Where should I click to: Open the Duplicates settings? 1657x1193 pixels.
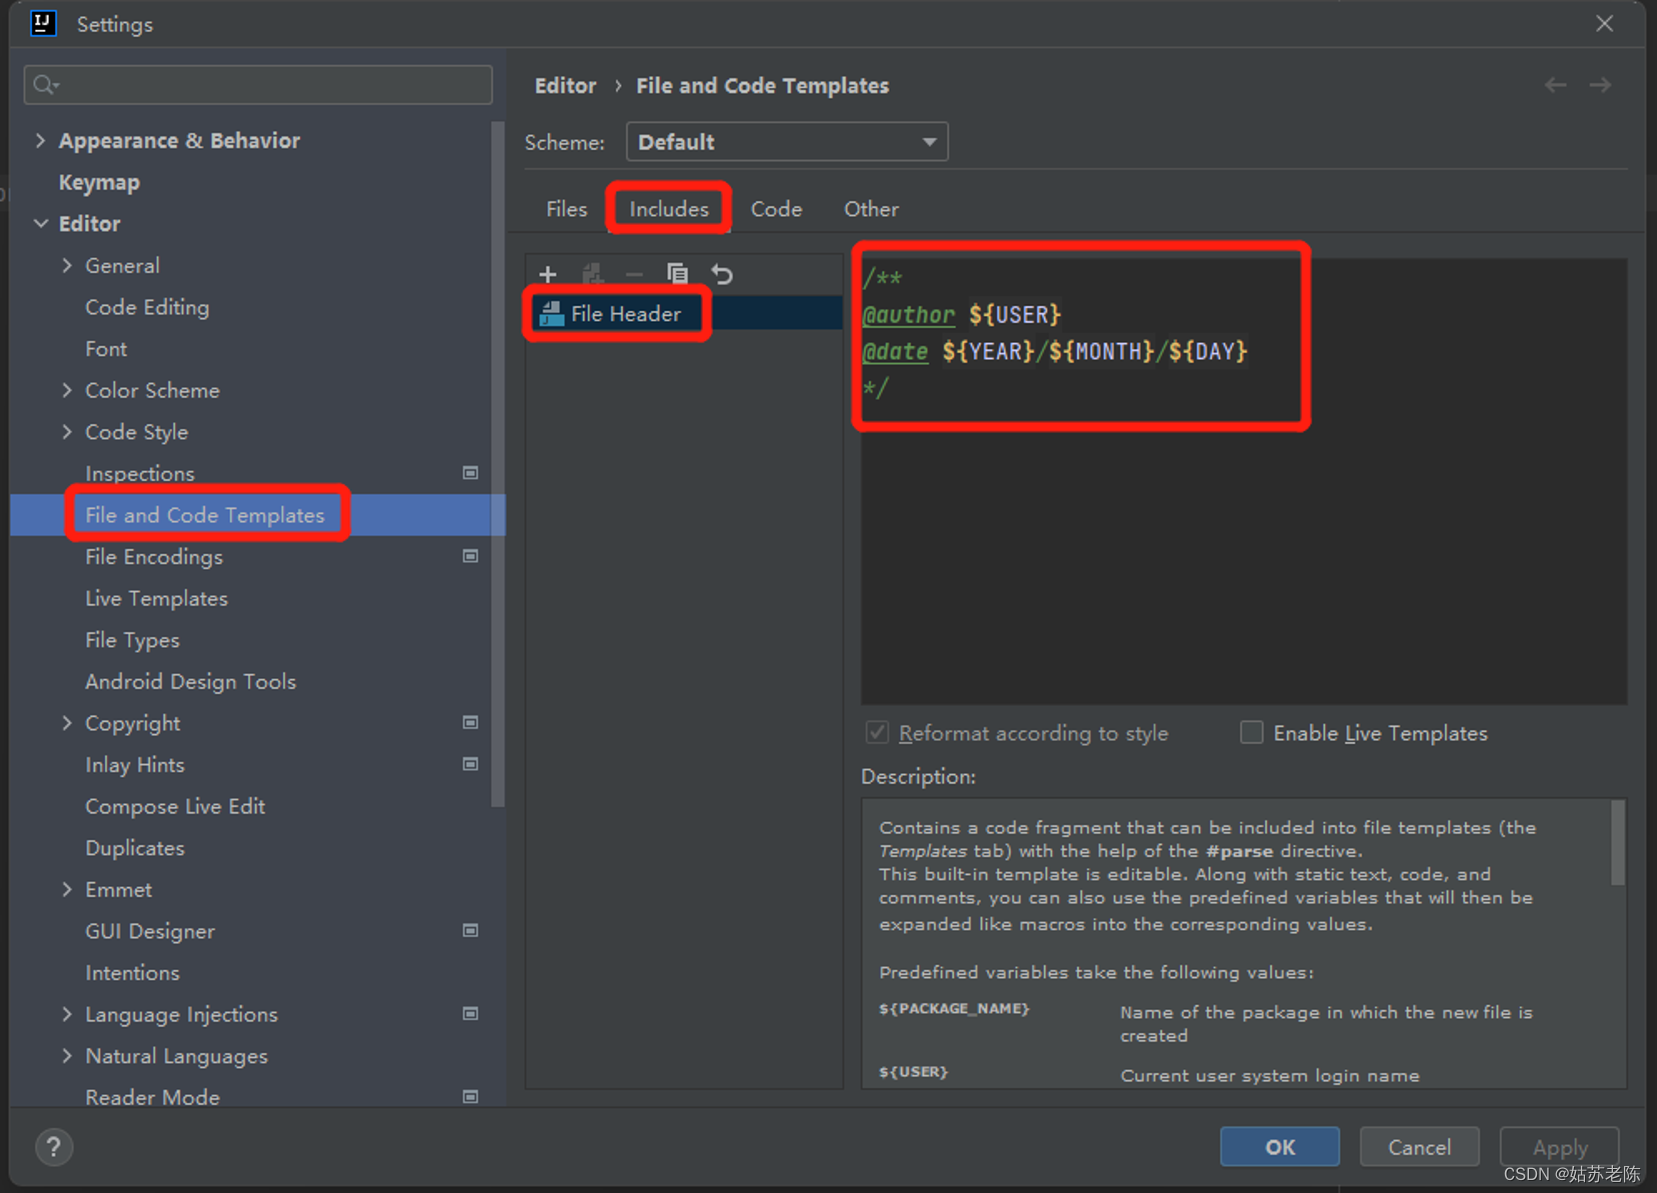(135, 848)
